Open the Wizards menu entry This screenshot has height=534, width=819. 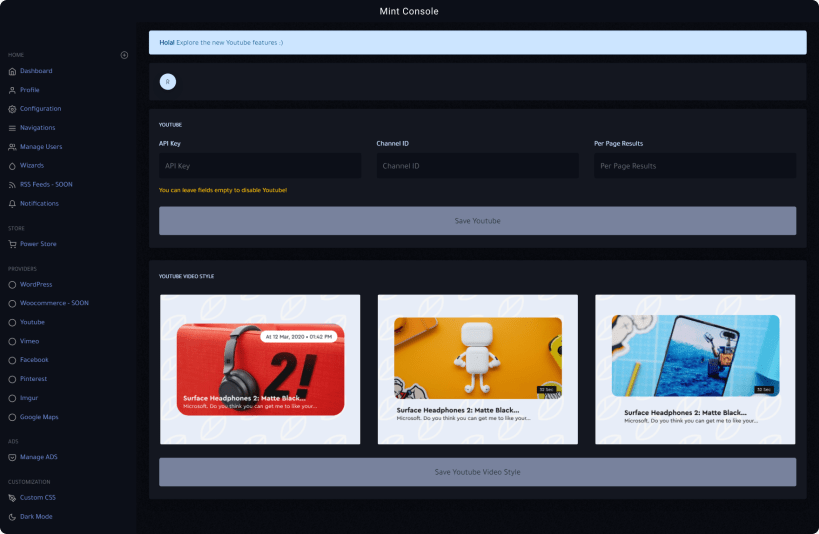point(32,166)
